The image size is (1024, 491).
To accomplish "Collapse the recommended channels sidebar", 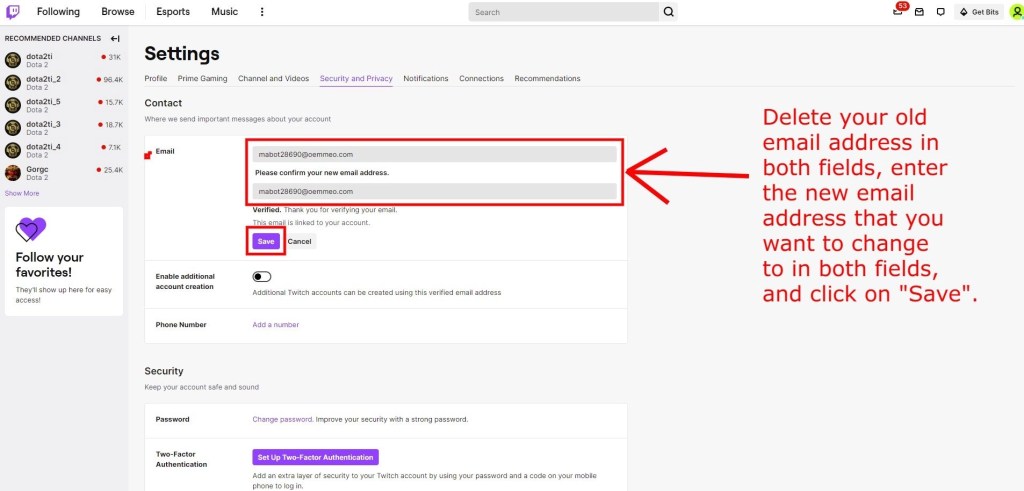I will point(115,38).
